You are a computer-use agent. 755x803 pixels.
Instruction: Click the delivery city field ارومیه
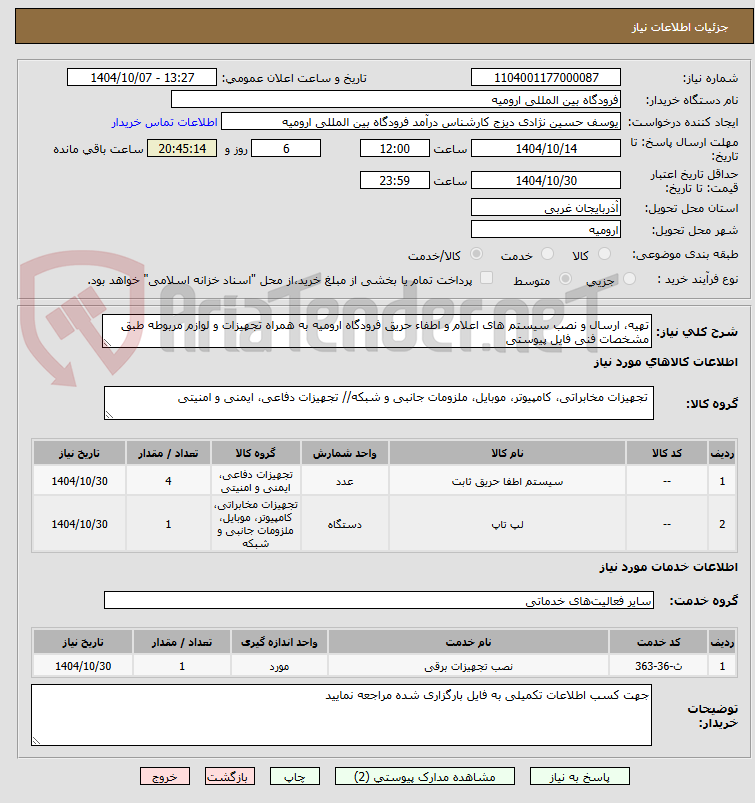pyautogui.click(x=546, y=229)
